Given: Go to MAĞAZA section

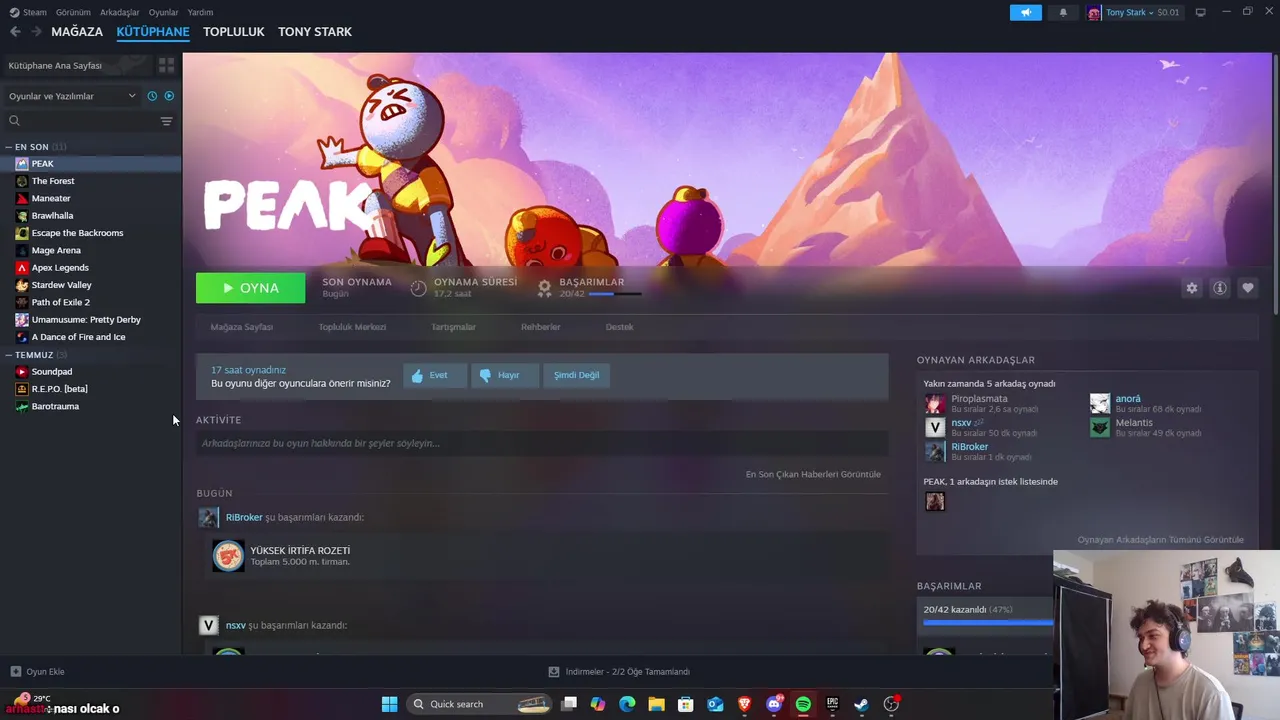Looking at the screenshot, I should coord(77,32).
